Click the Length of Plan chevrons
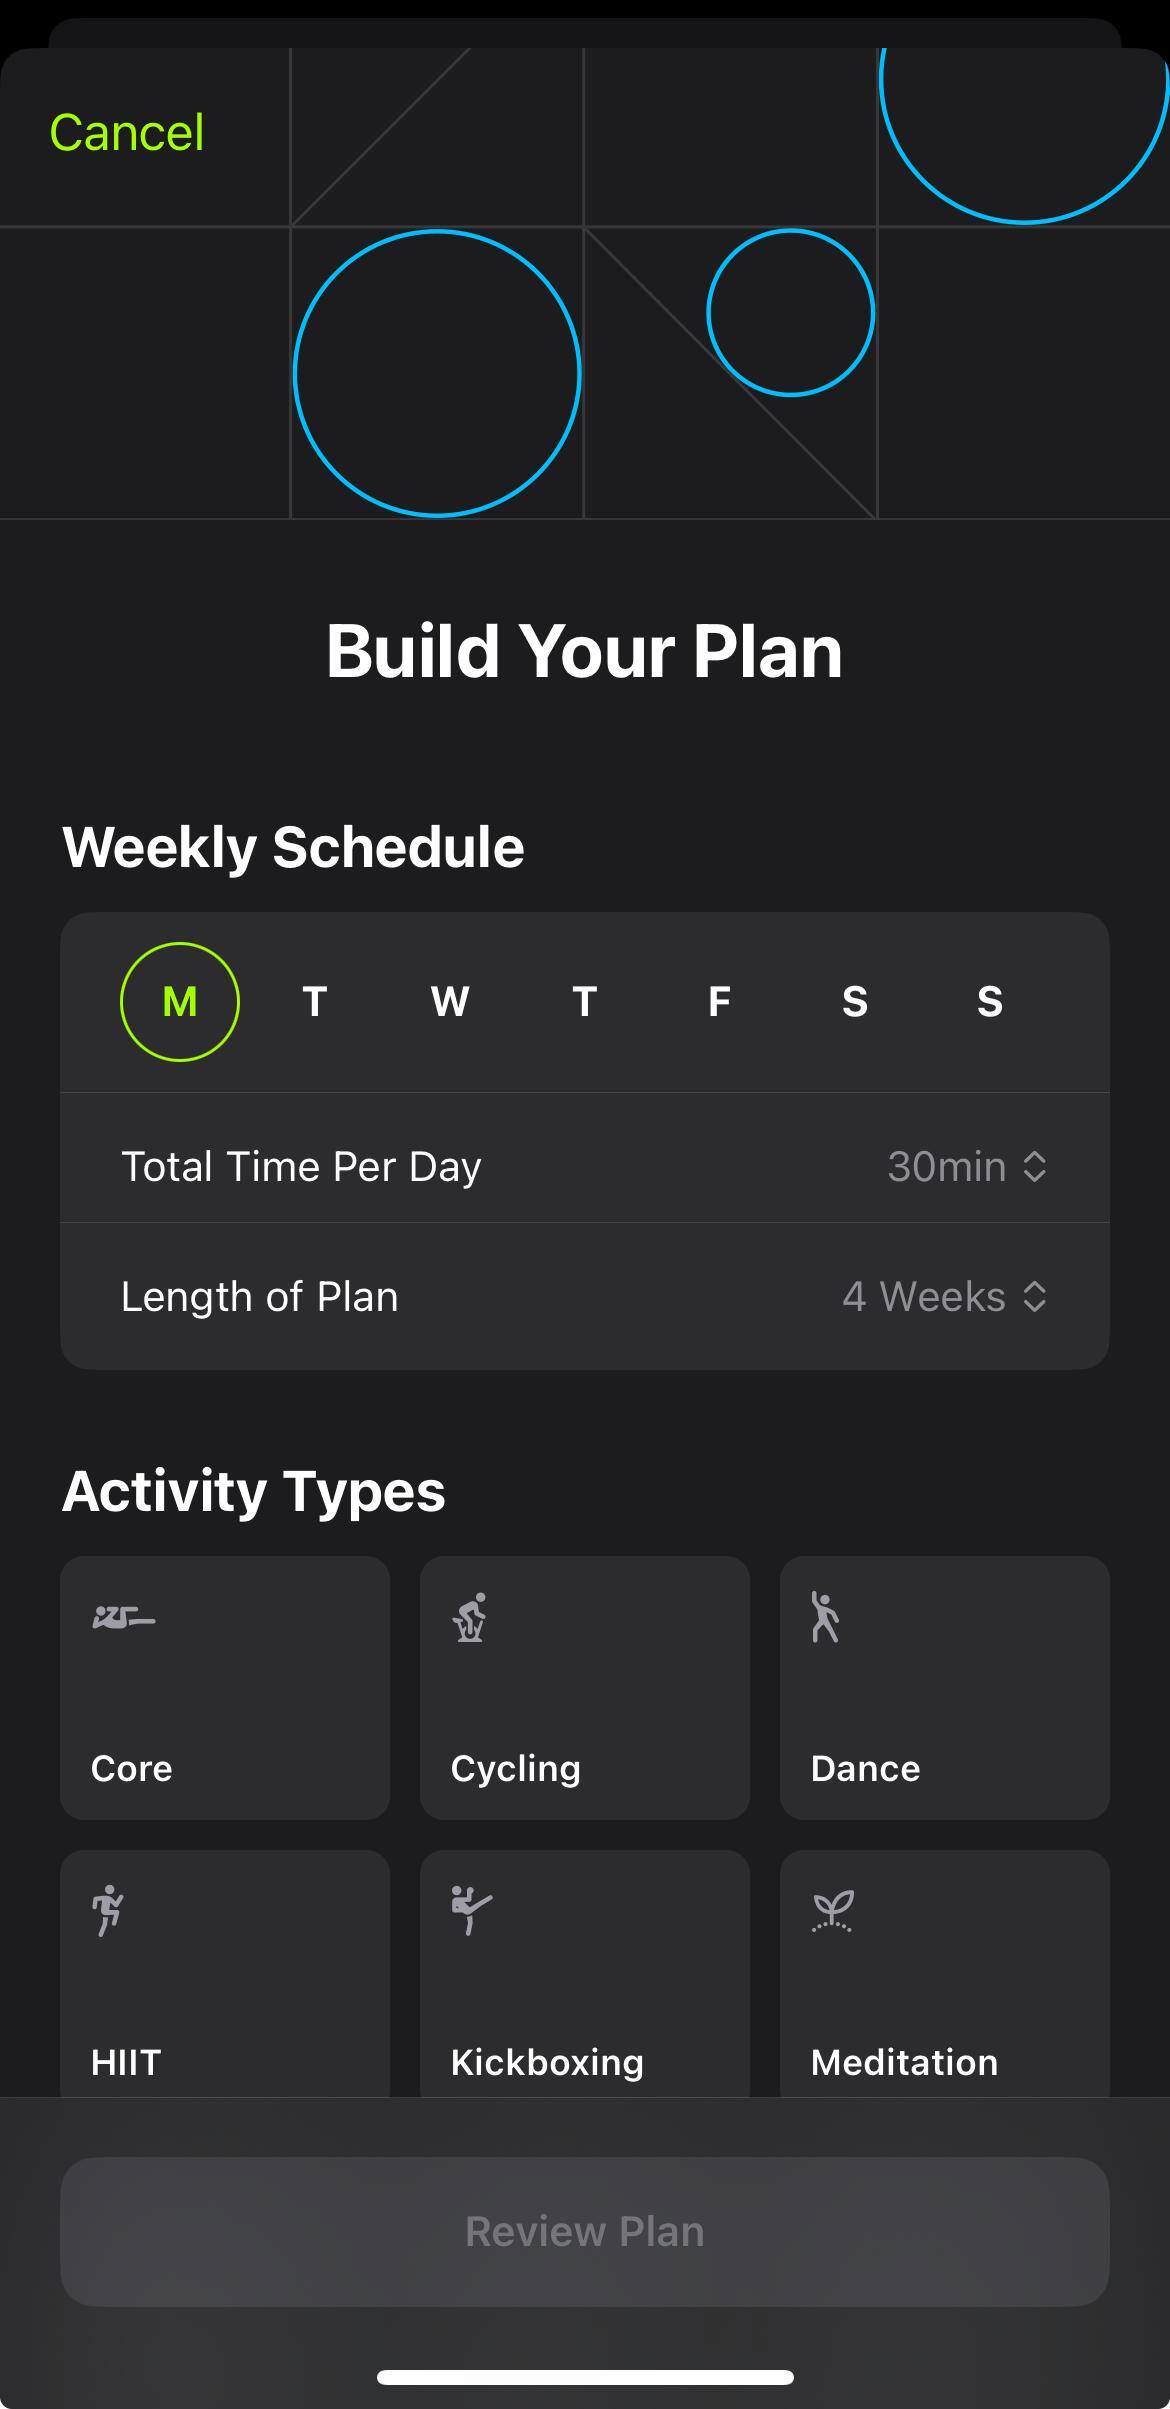 (1035, 1297)
